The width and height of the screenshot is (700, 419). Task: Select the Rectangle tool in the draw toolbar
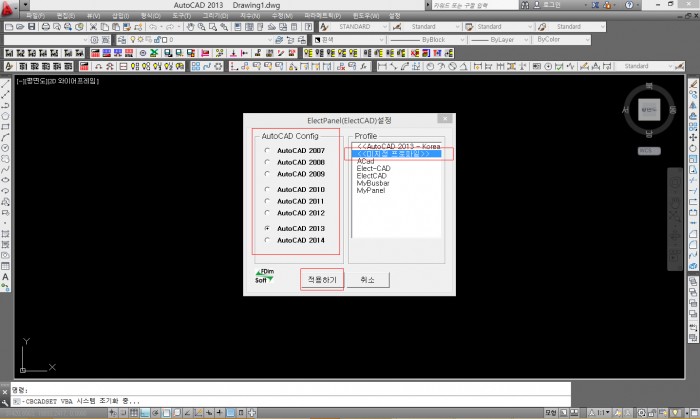5,127
